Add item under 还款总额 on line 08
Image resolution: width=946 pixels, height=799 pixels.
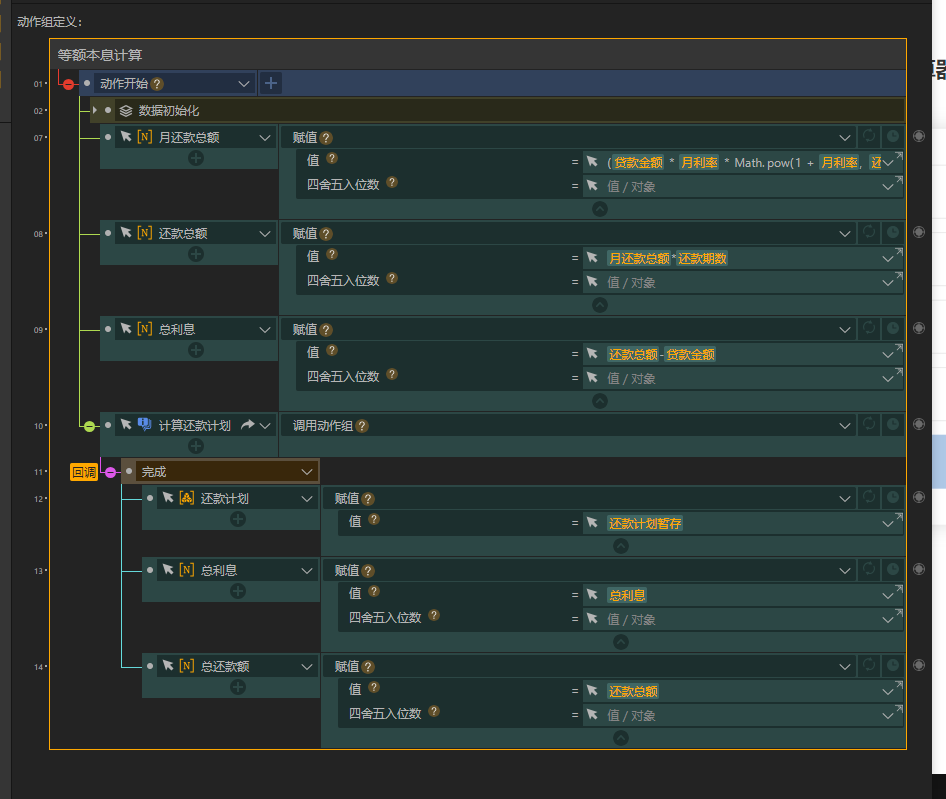pyautogui.click(x=195, y=254)
